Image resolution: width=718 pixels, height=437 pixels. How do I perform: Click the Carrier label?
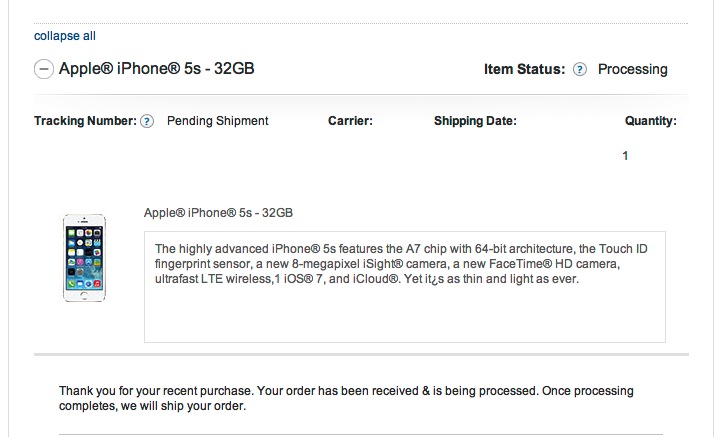coord(350,121)
